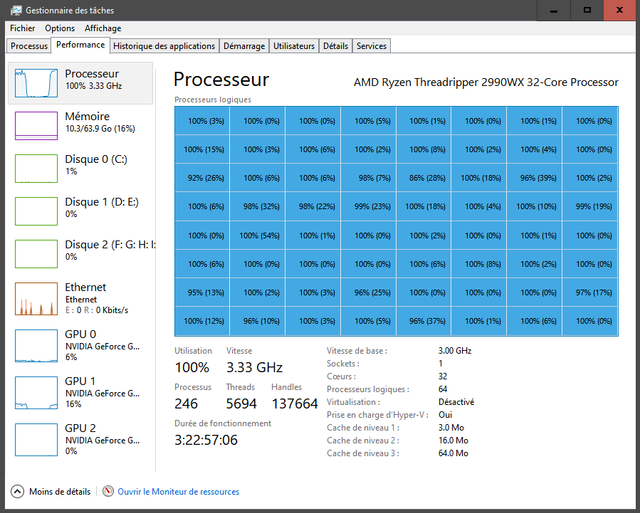Close the Gestionnaire des tâches window
The image size is (640, 513).
click(x=620, y=10)
